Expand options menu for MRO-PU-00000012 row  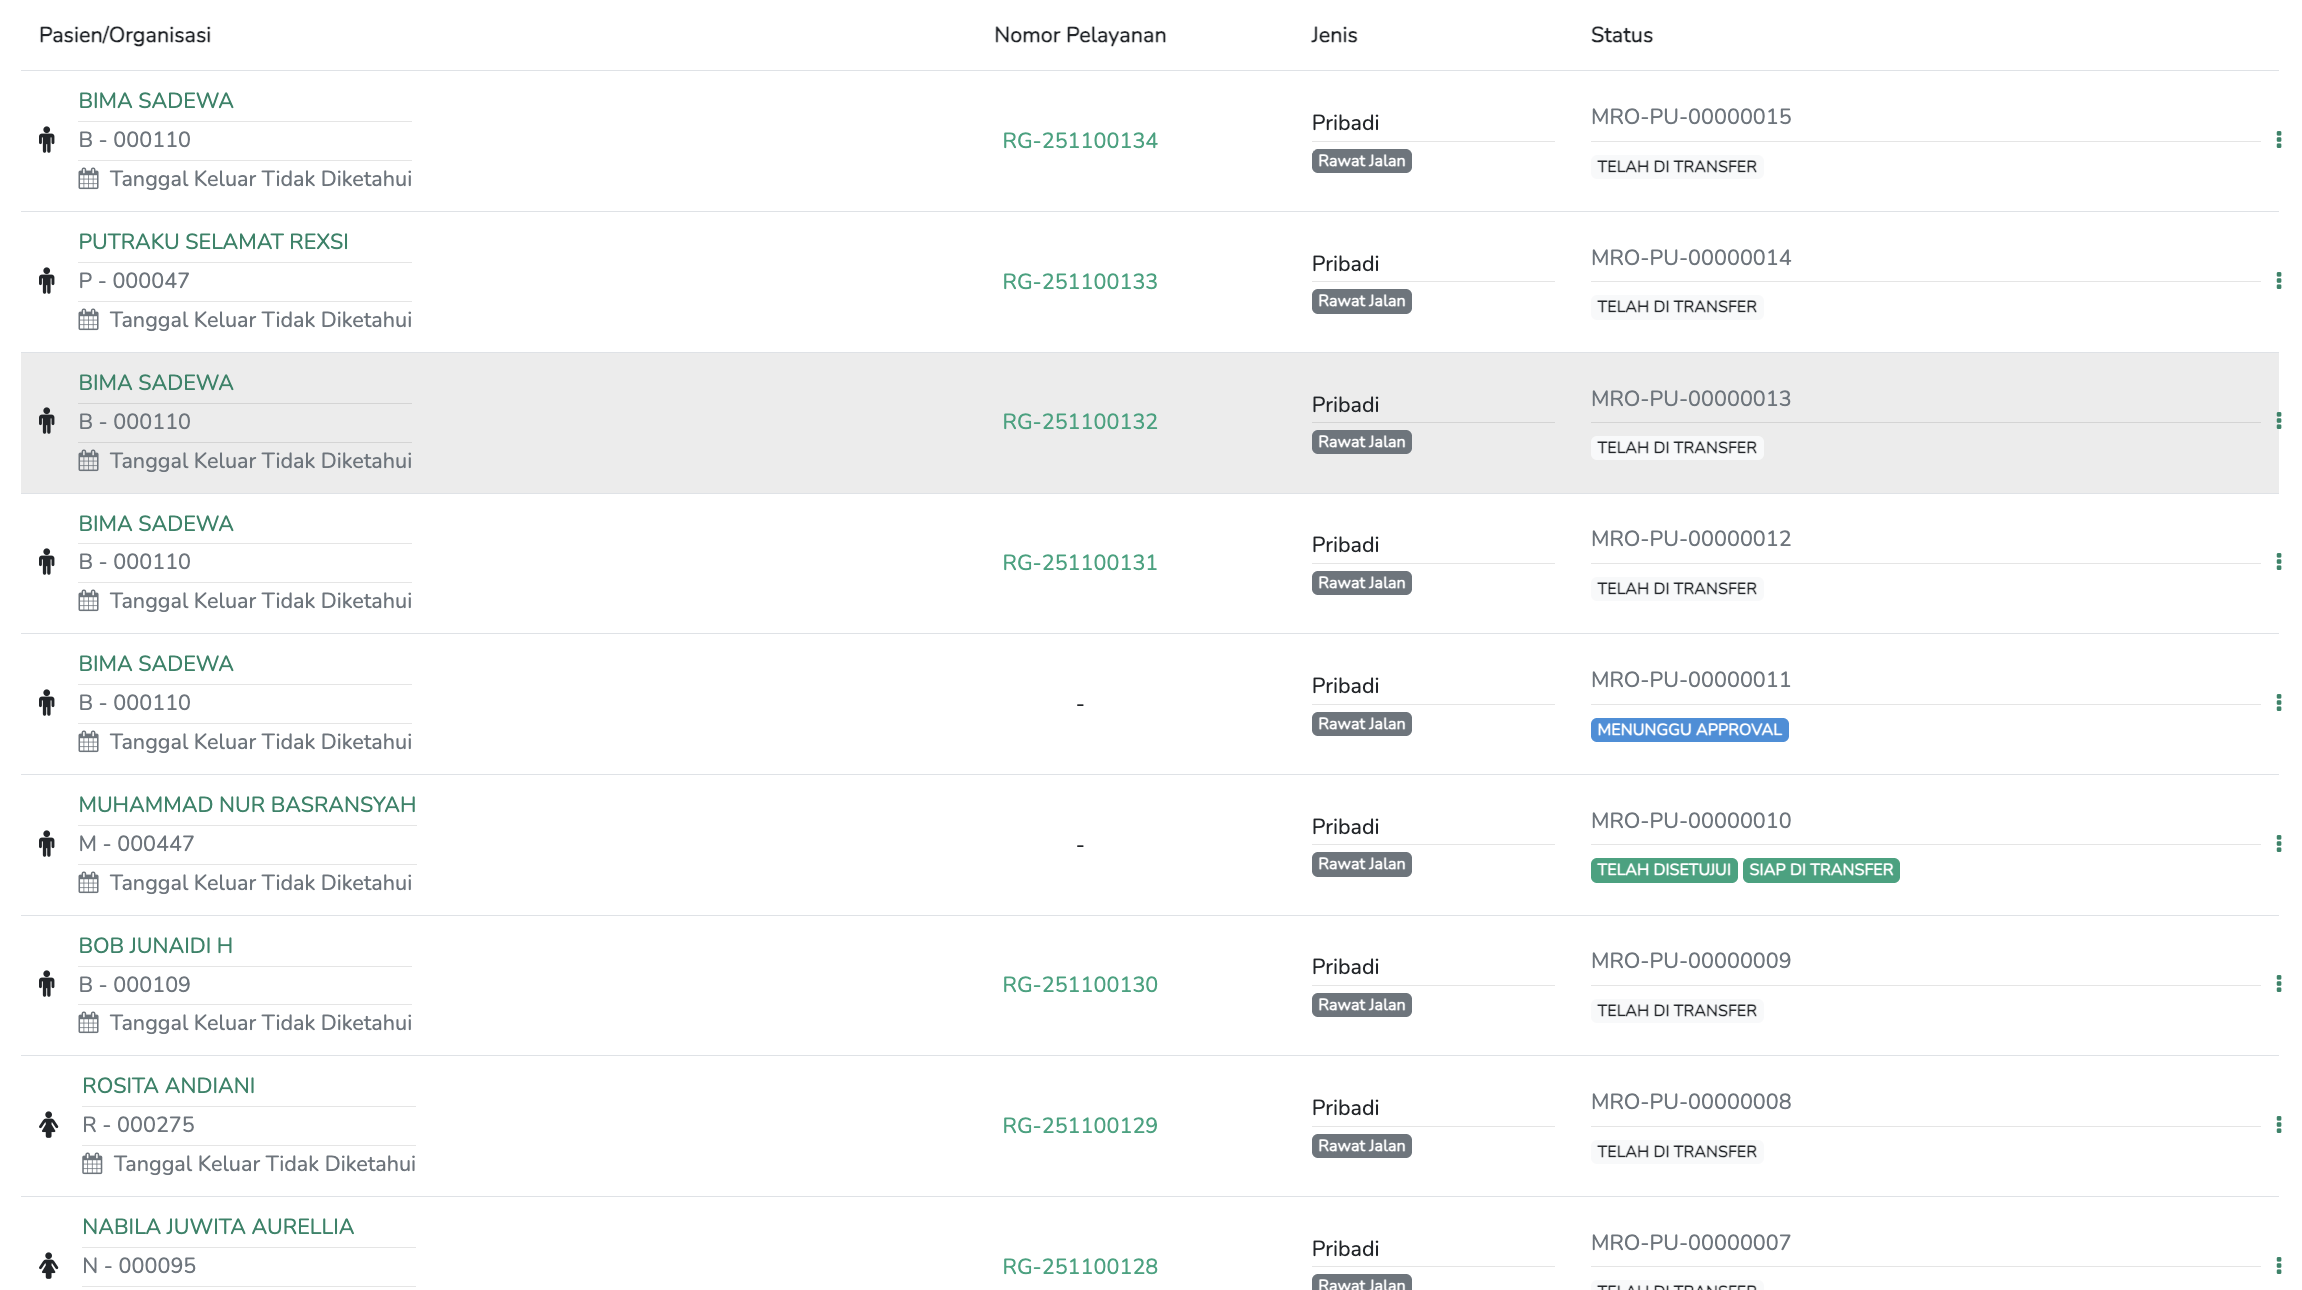coord(2278,562)
